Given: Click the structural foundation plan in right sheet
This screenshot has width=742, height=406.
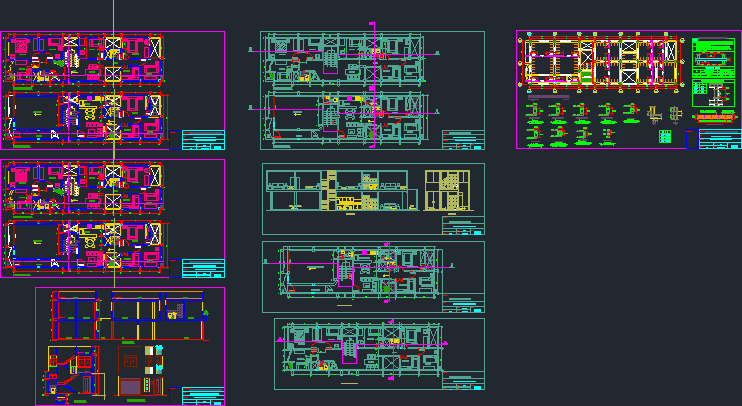Looking at the screenshot, I should [x=602, y=61].
